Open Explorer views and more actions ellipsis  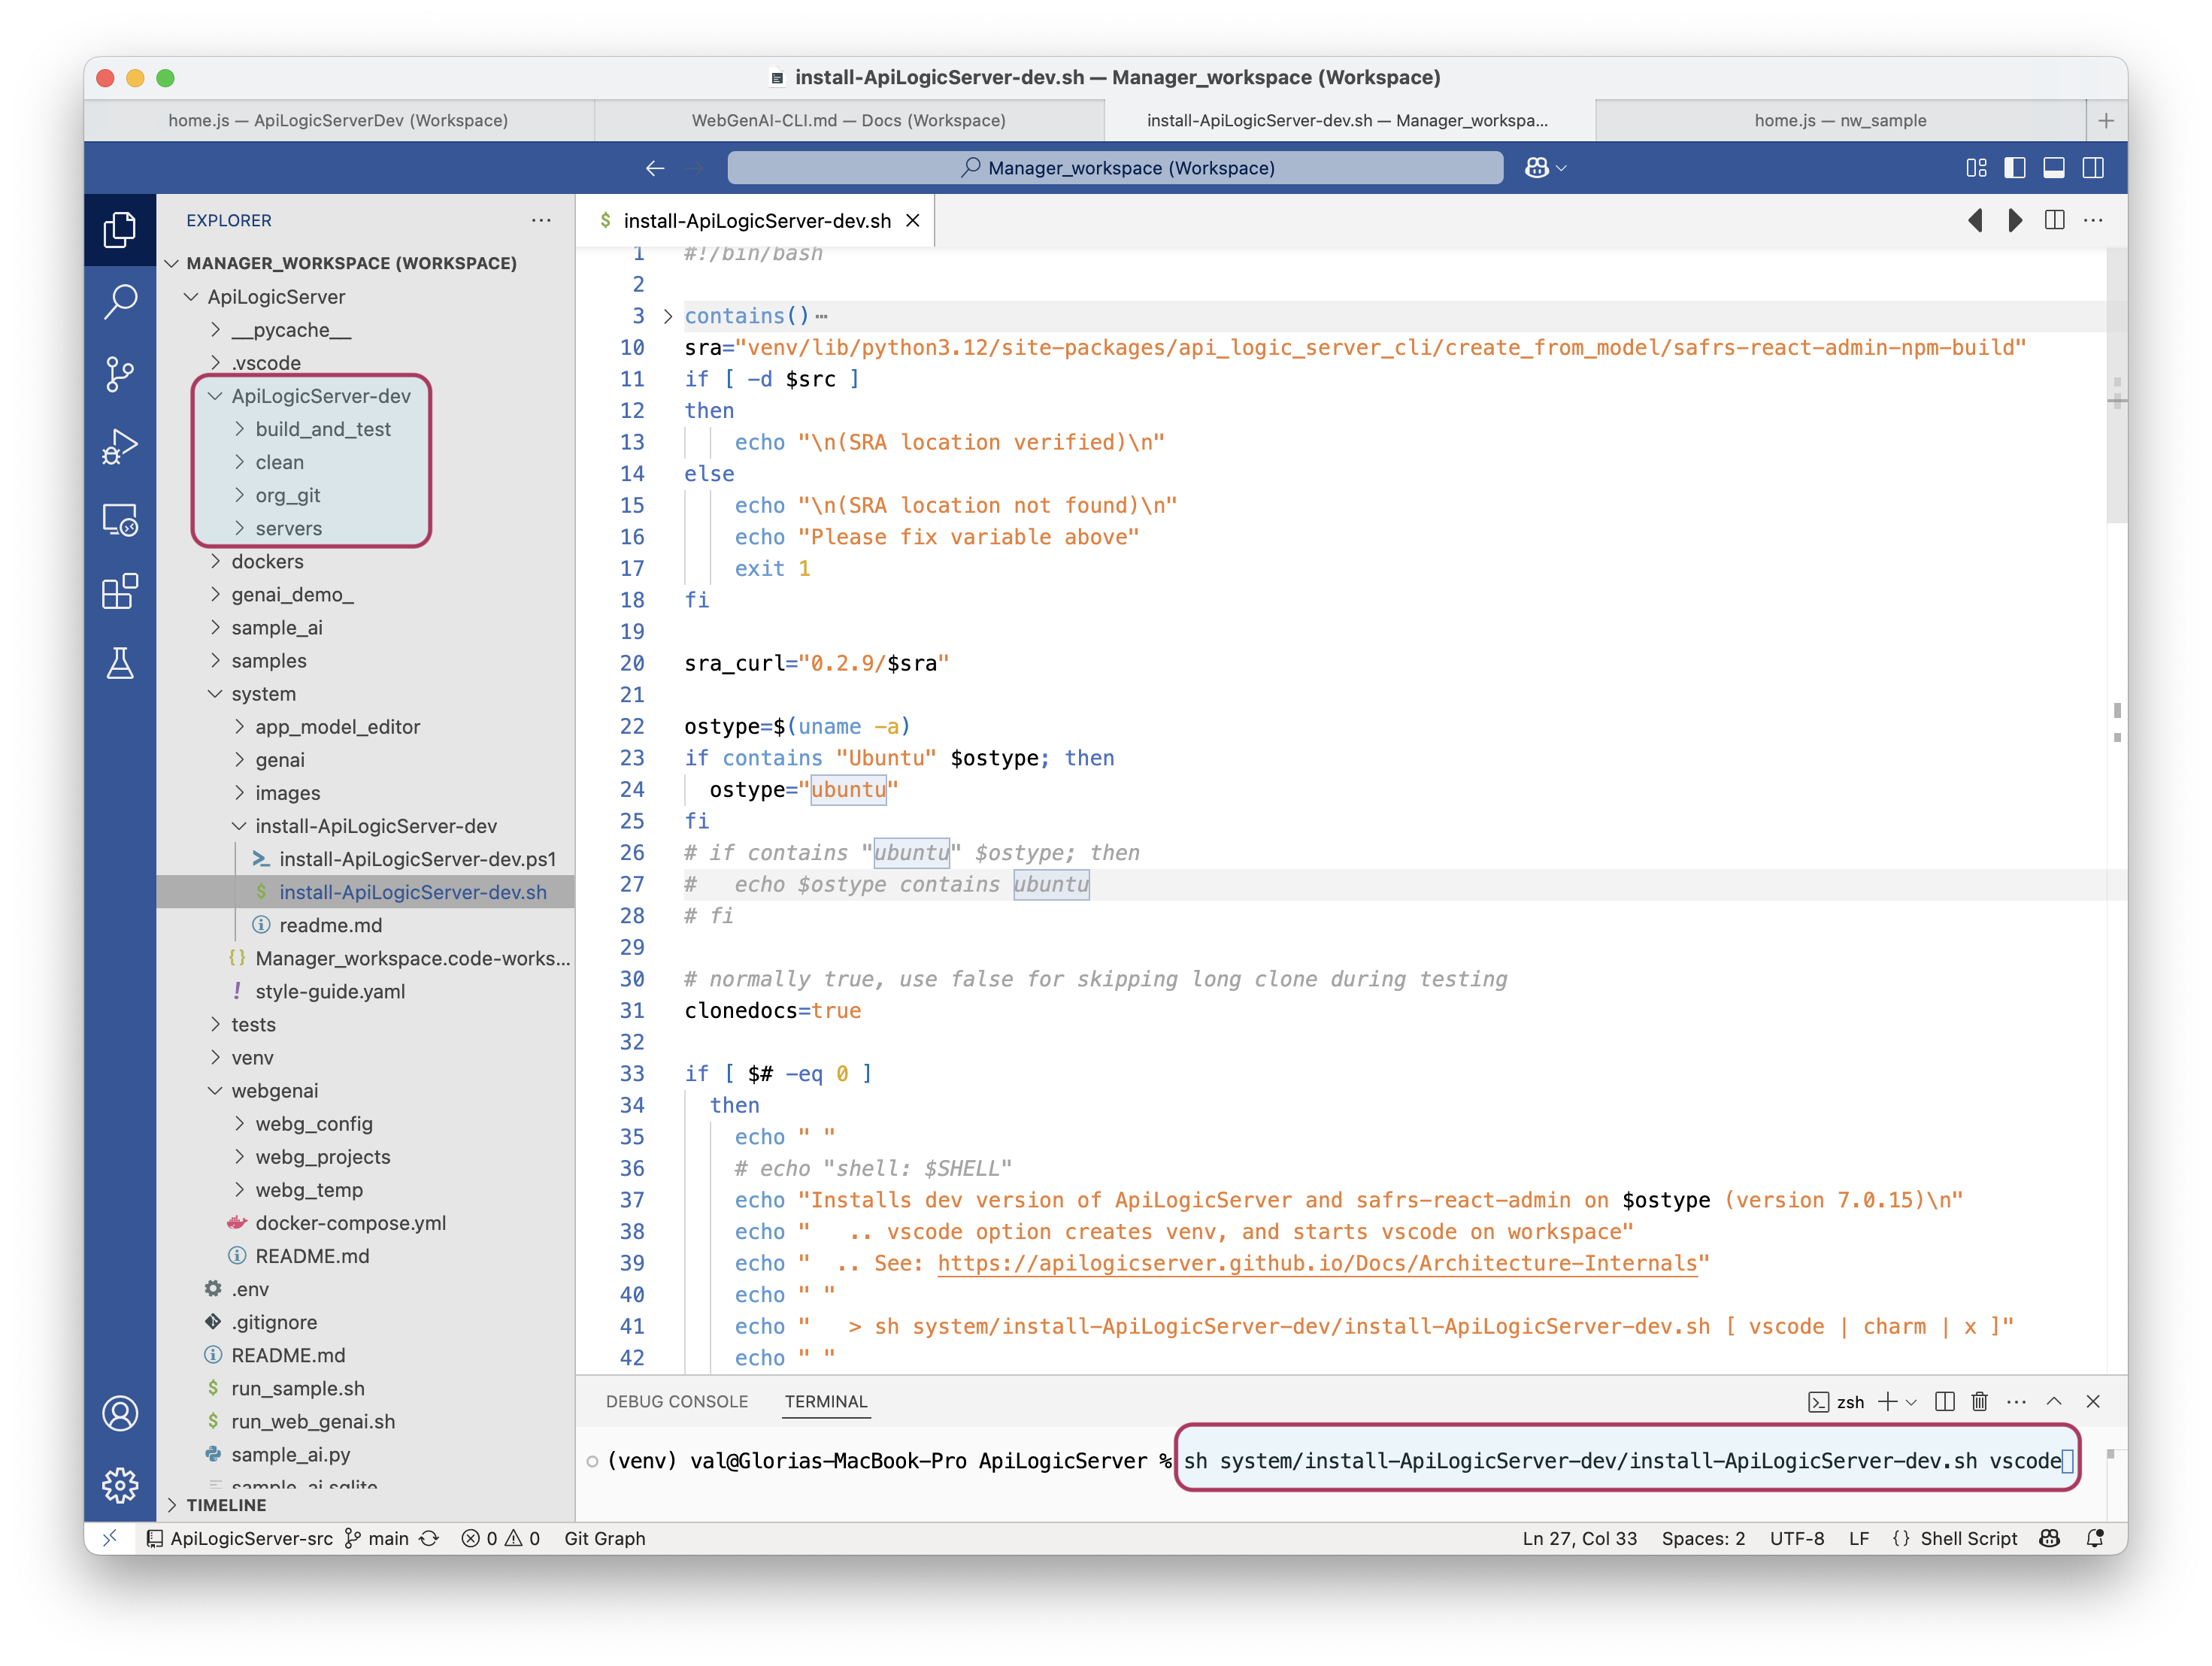[541, 220]
